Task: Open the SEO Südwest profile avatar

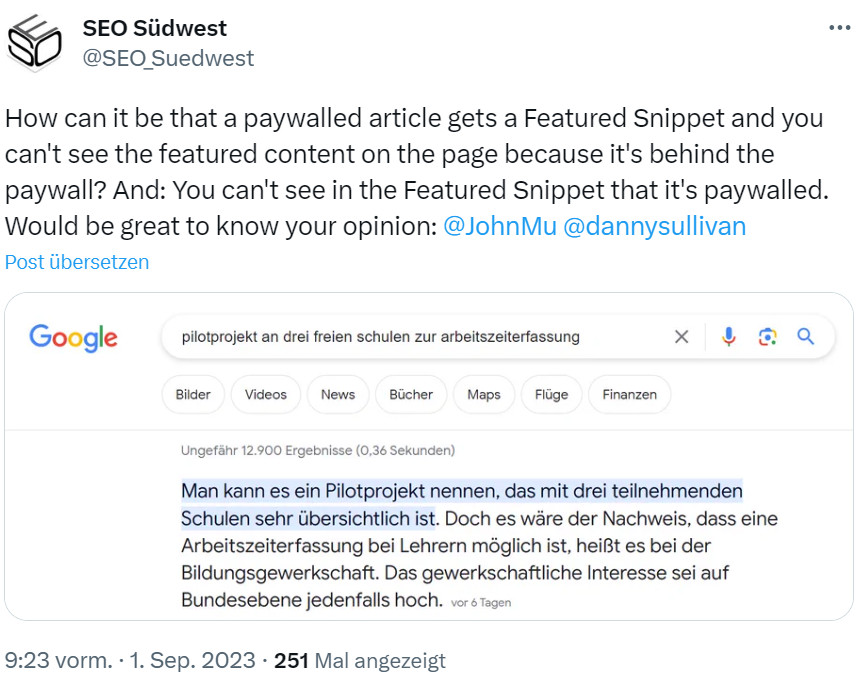Action: click(35, 42)
